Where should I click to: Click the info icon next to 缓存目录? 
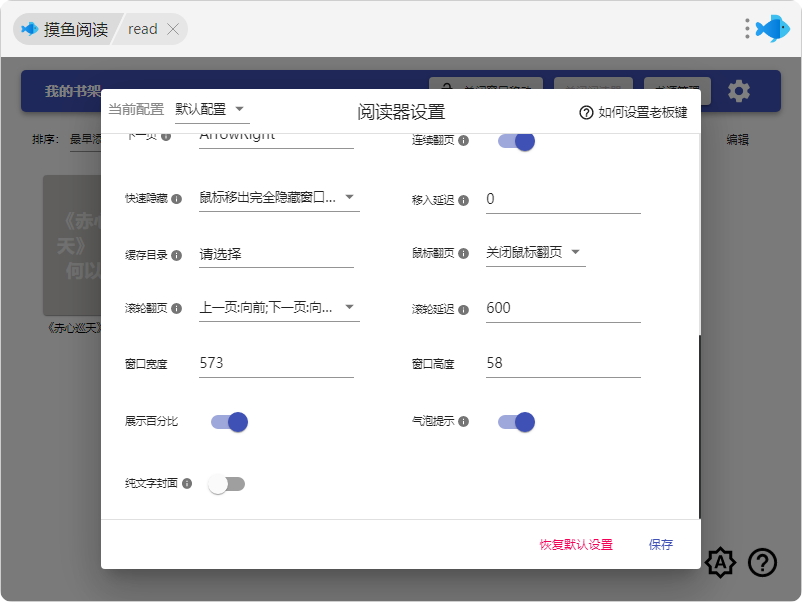[x=176, y=255]
